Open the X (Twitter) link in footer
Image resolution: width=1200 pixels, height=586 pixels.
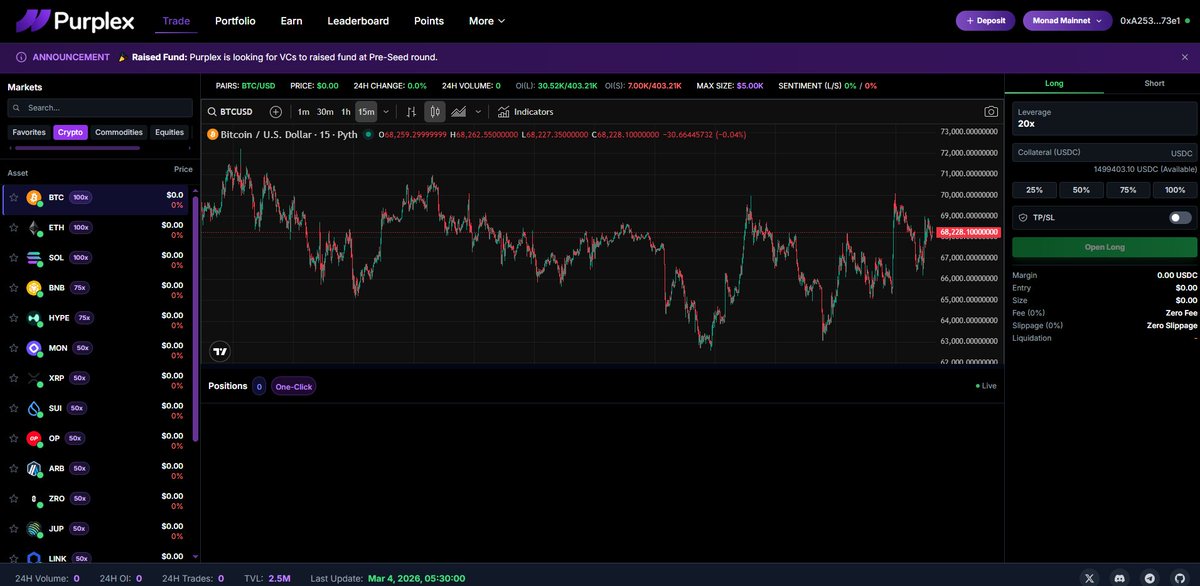pyautogui.click(x=1091, y=578)
